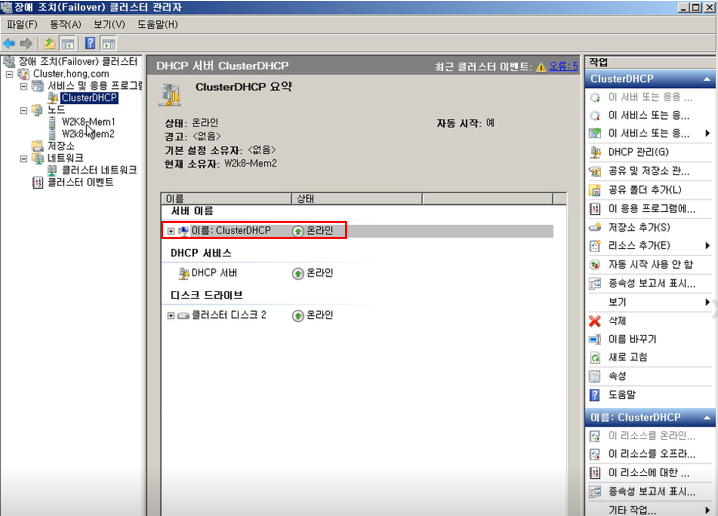718x516 pixels.
Task: Click the Back arrow toolbar icon
Action: point(9,43)
